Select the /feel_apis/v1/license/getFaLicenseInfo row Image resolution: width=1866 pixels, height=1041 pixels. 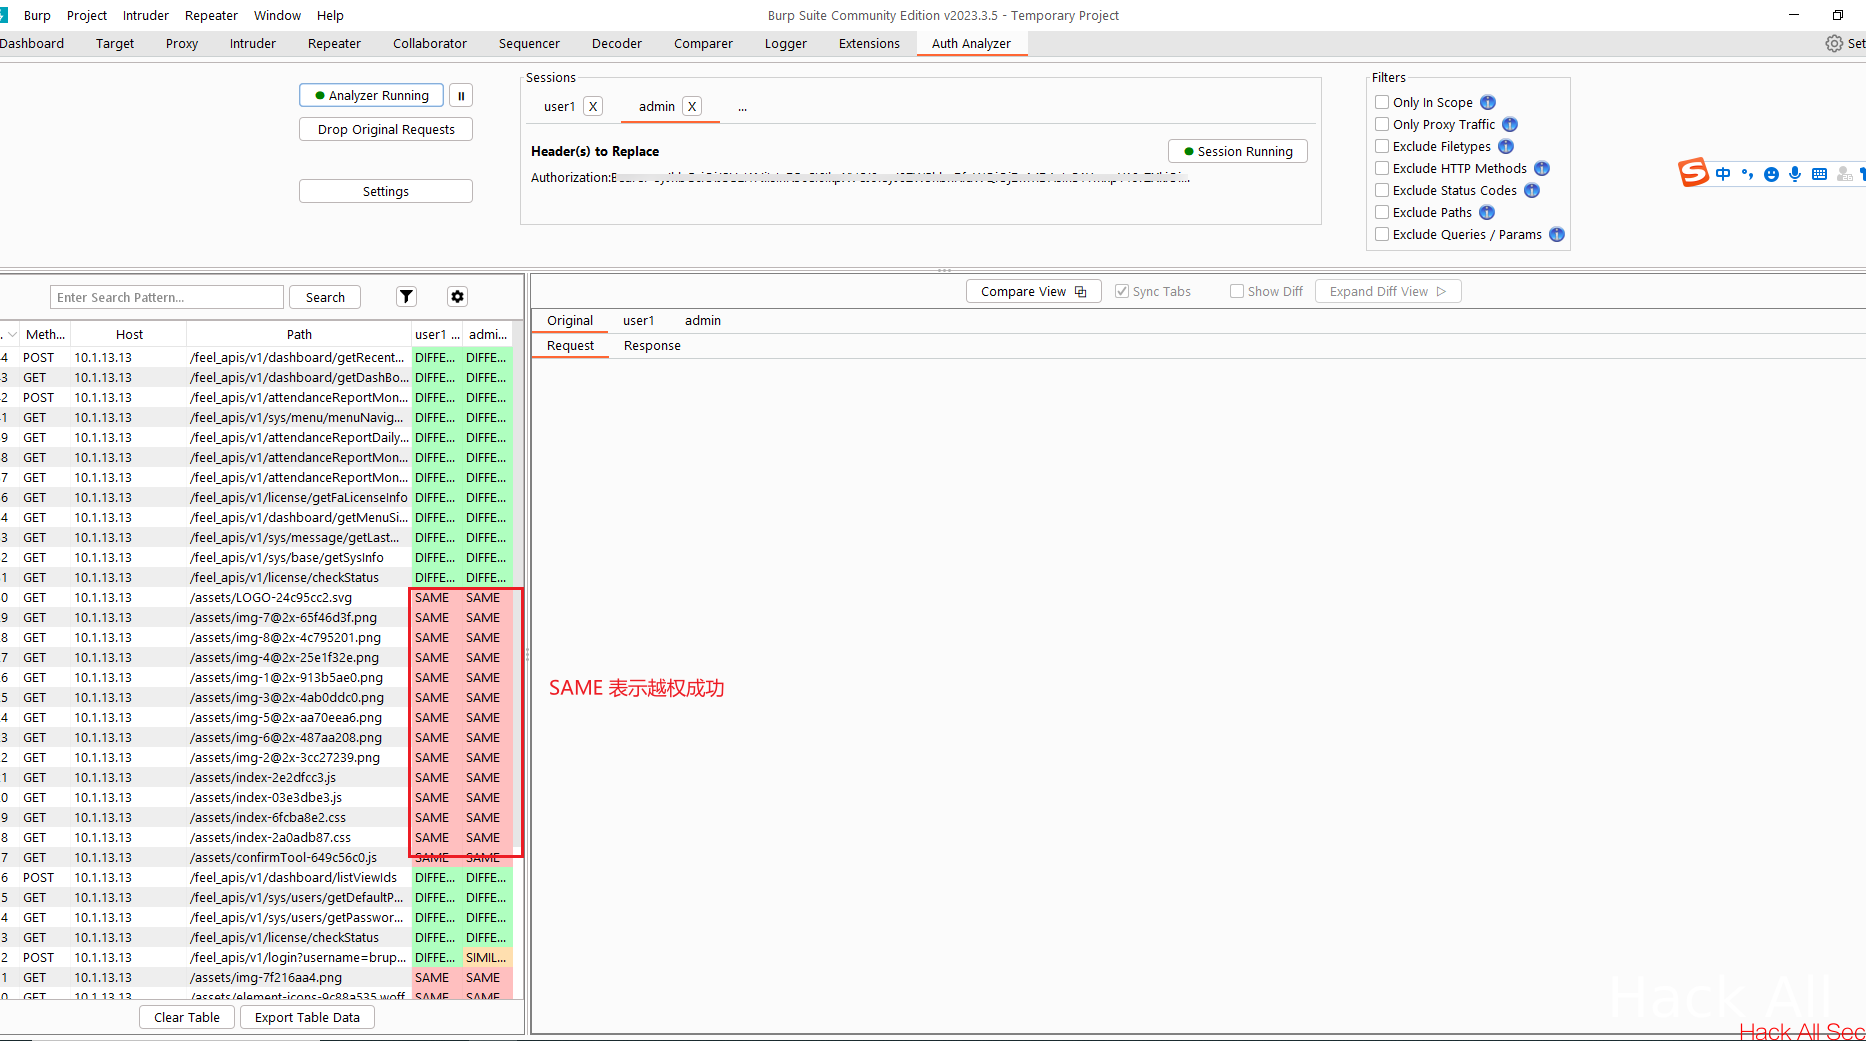tap(256, 498)
